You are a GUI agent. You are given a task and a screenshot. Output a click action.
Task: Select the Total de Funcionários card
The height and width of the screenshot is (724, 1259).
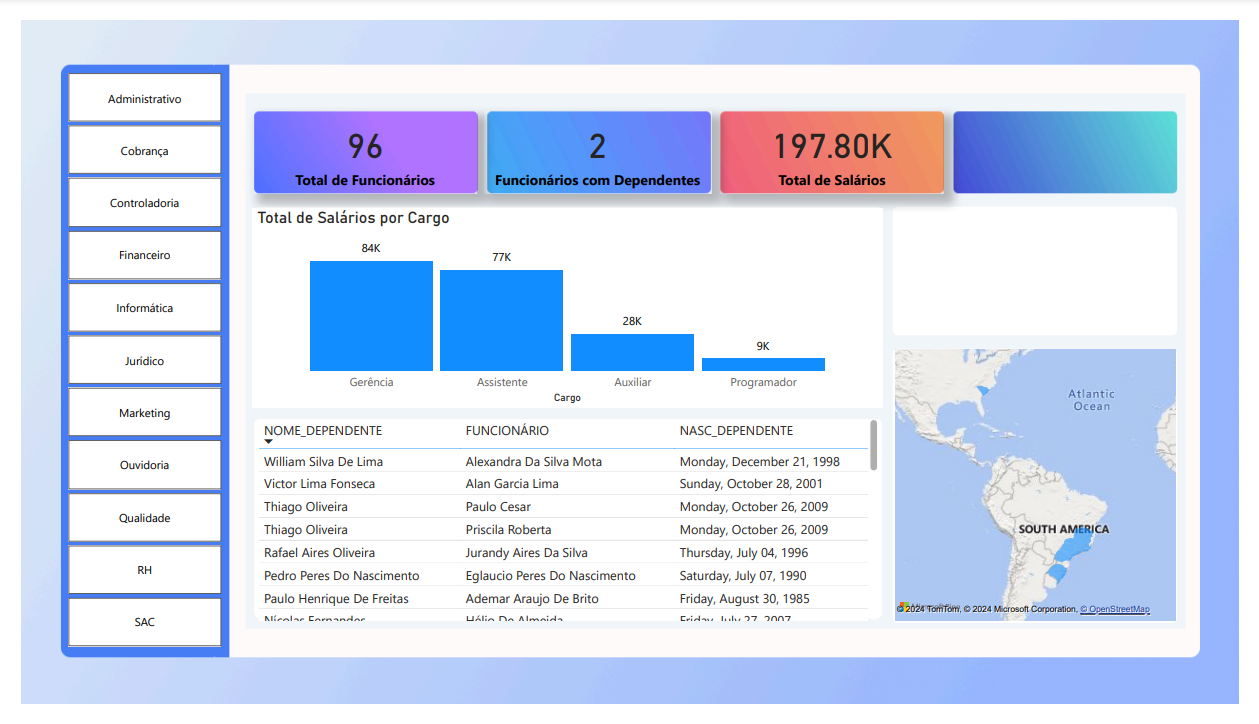365,152
